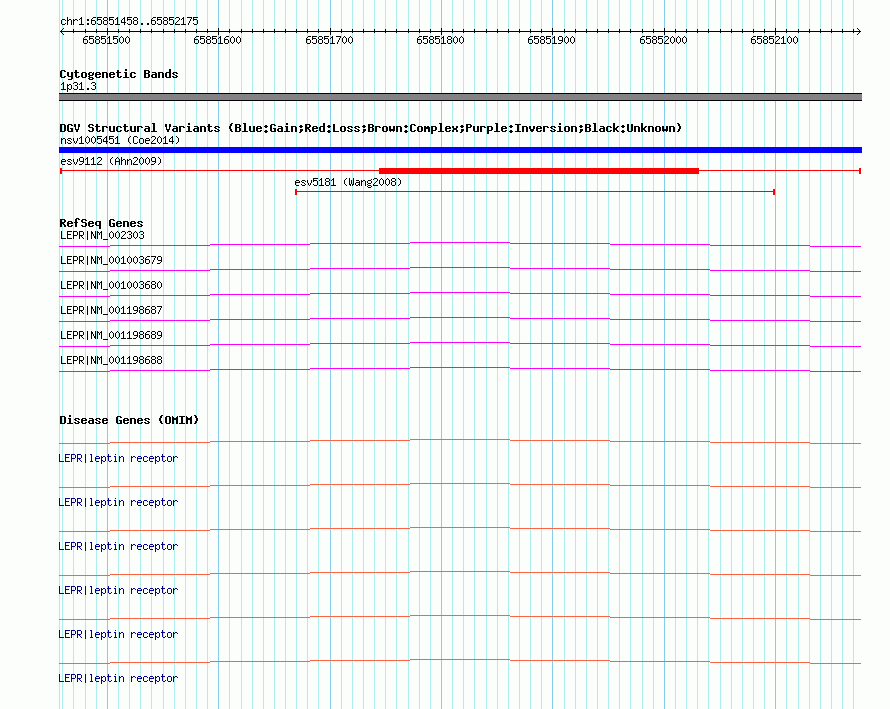Open the esv9112 (Ahn2009) variant label
The image size is (890, 709).
(111, 161)
